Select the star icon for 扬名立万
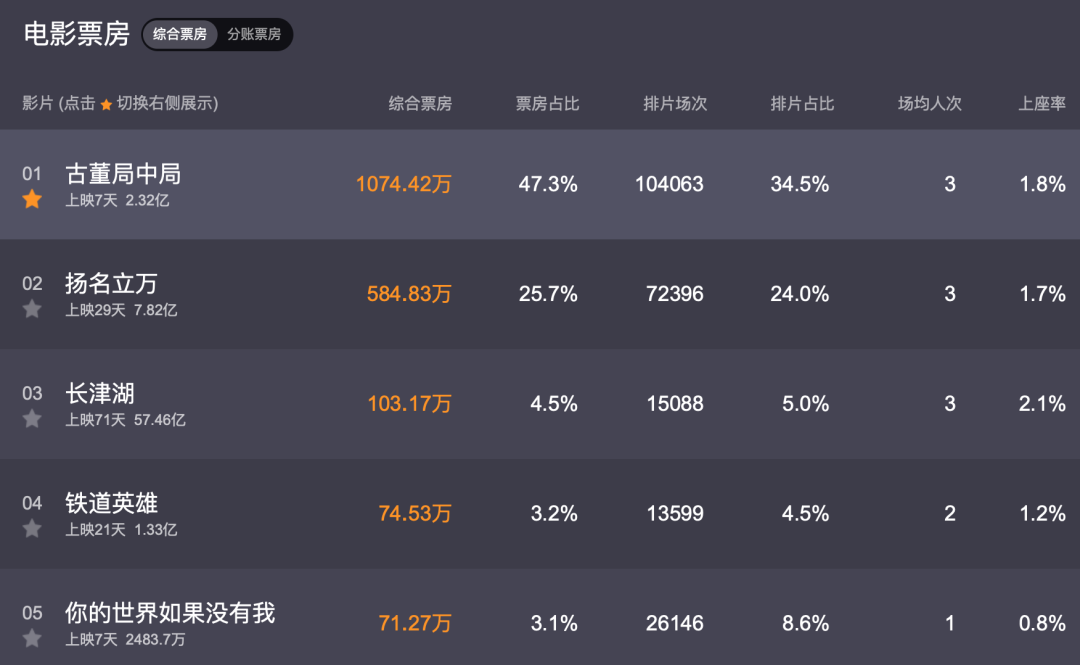 pyautogui.click(x=32, y=309)
